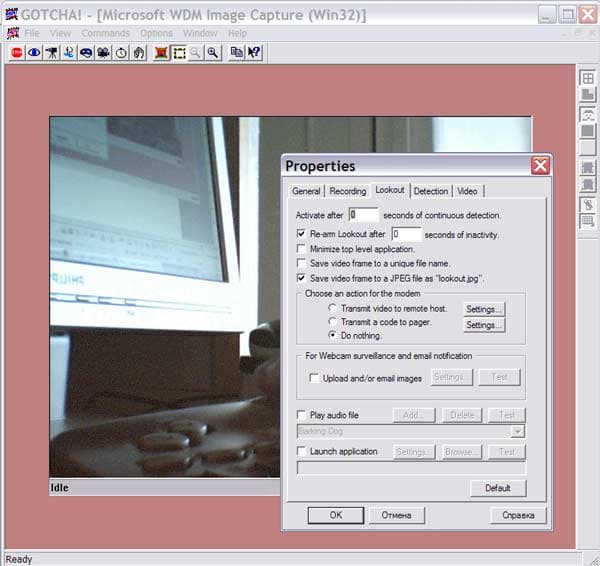This screenshot has width=600, height=566.
Task: Uncheck Save video frame to JPEG file
Action: [x=302, y=278]
